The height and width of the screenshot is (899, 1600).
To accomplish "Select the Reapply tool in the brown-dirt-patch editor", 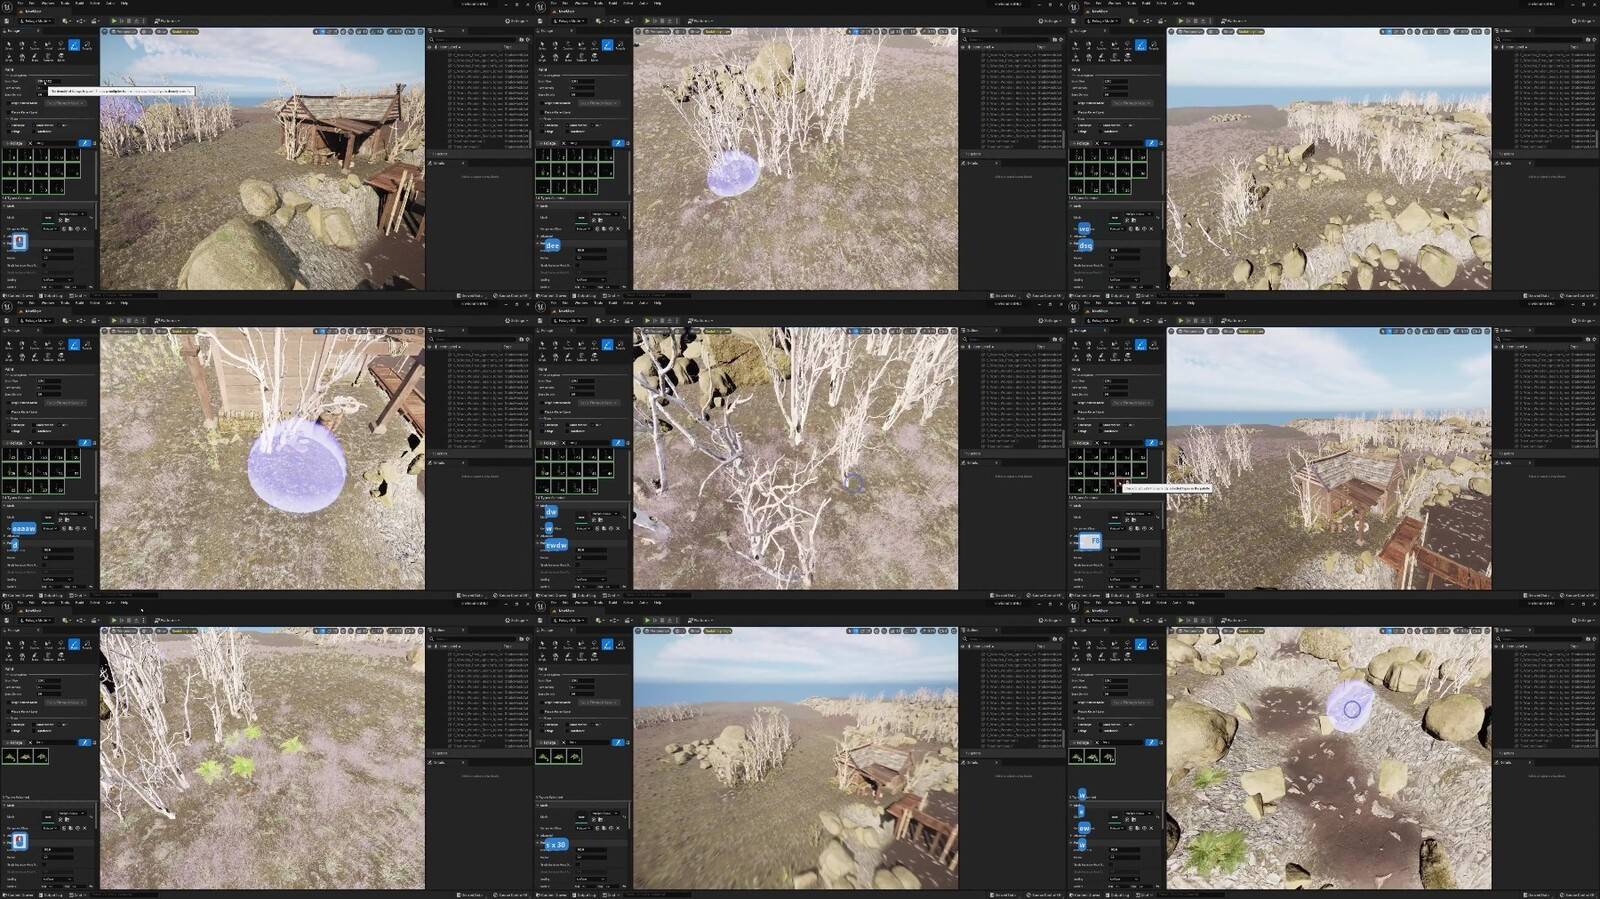I will 1154,645.
